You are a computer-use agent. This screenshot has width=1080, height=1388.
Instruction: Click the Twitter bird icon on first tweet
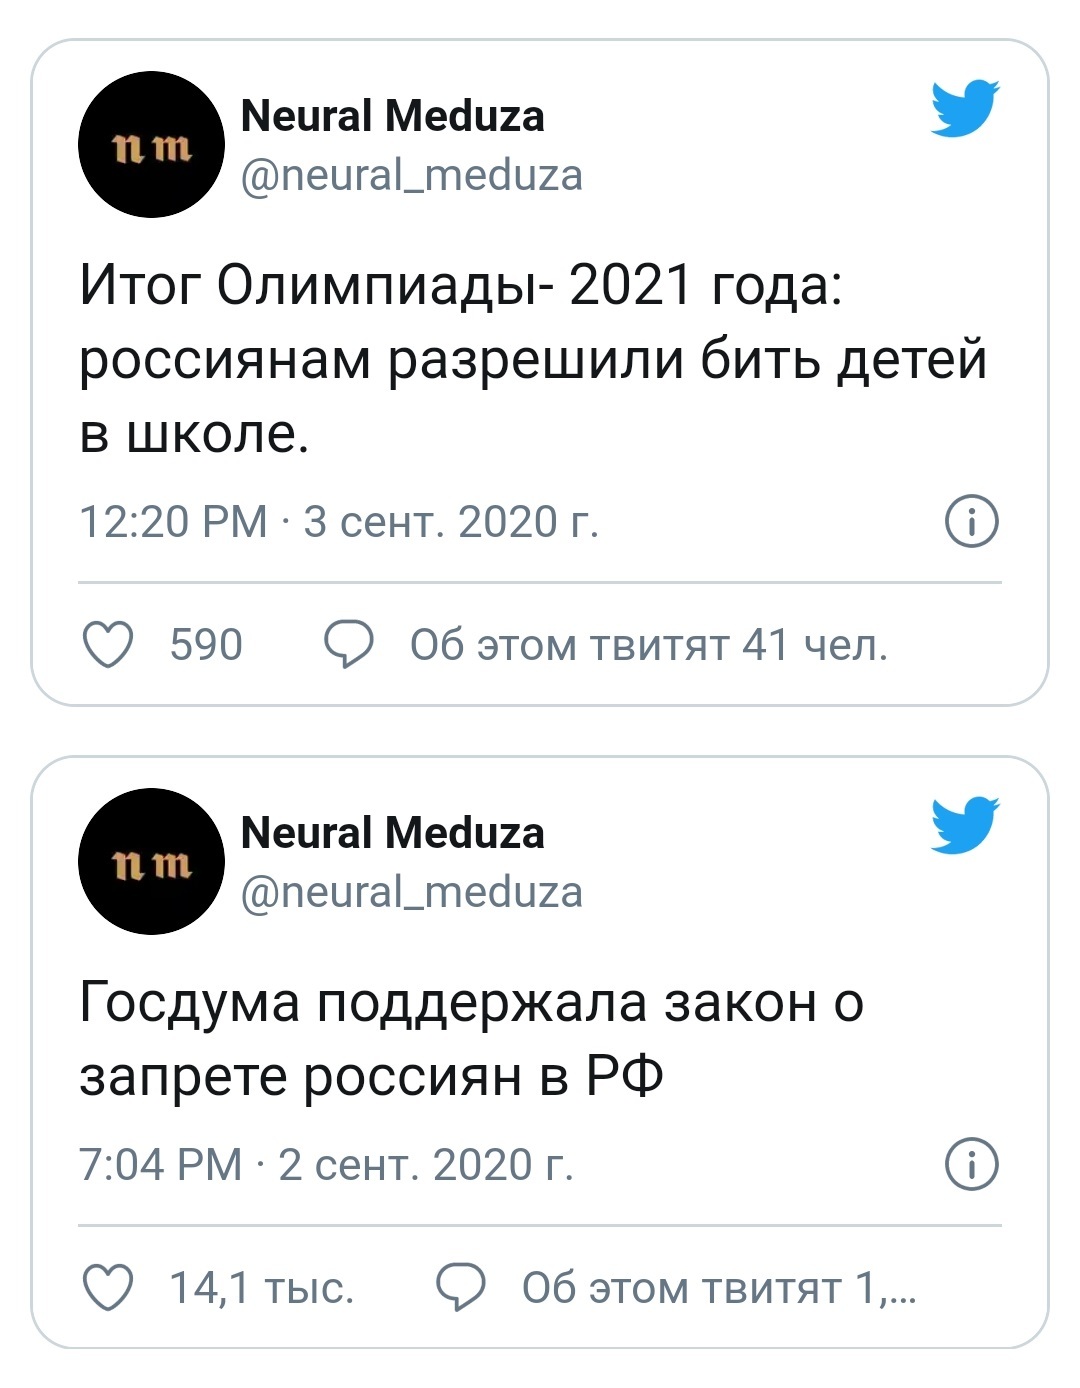[965, 107]
